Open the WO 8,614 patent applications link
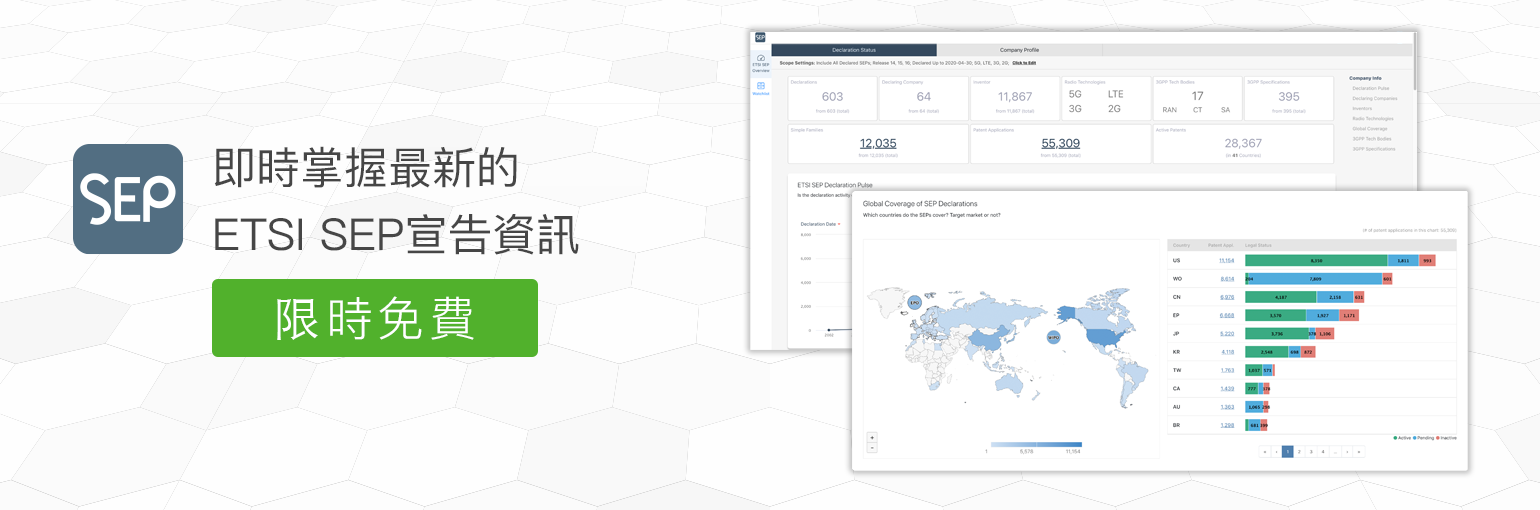 (1227, 279)
